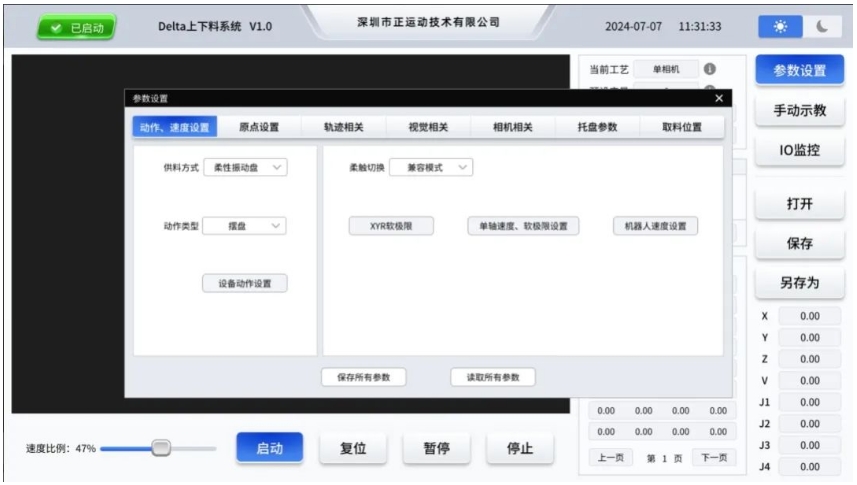The height and width of the screenshot is (485, 857).
Task: Click the time 11:31:33
Action: 700,26
